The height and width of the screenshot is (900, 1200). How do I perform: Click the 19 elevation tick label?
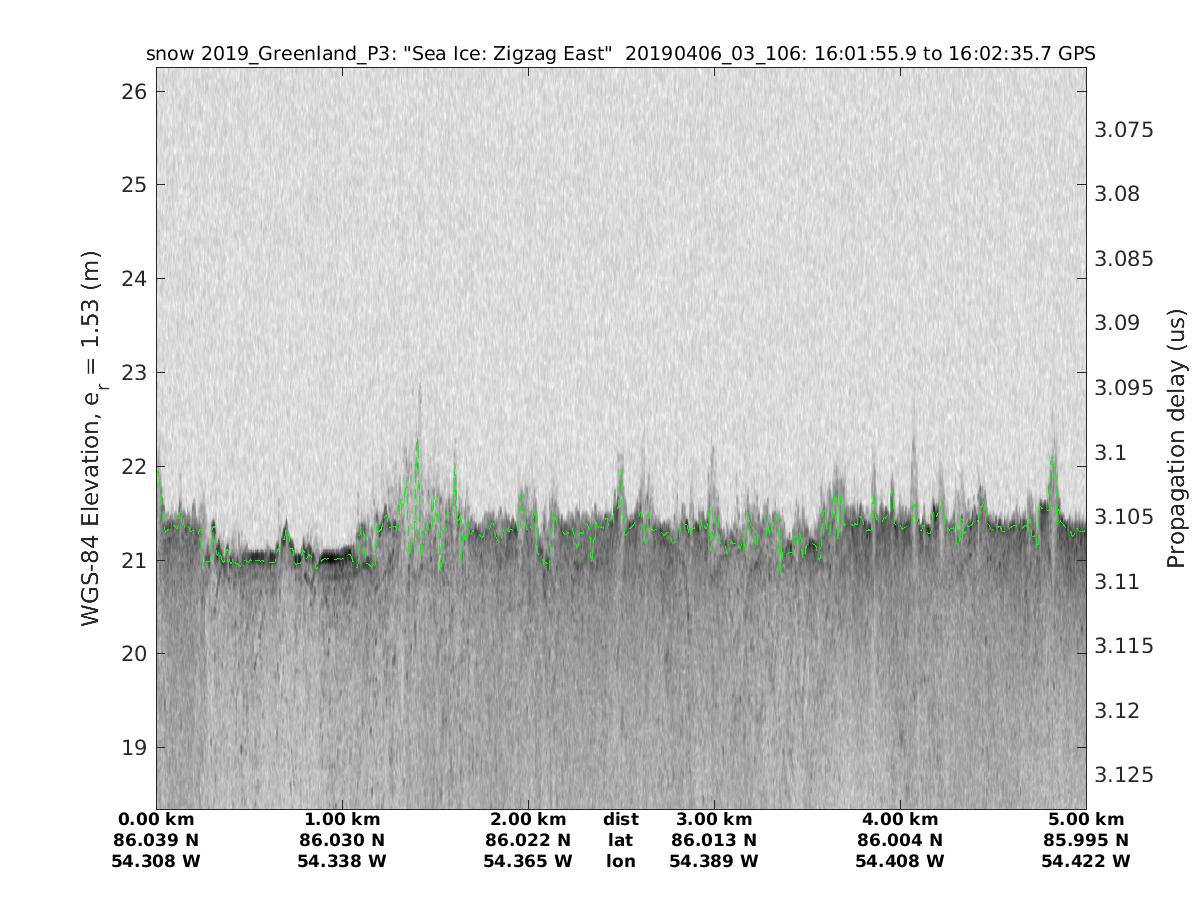pyautogui.click(x=133, y=748)
